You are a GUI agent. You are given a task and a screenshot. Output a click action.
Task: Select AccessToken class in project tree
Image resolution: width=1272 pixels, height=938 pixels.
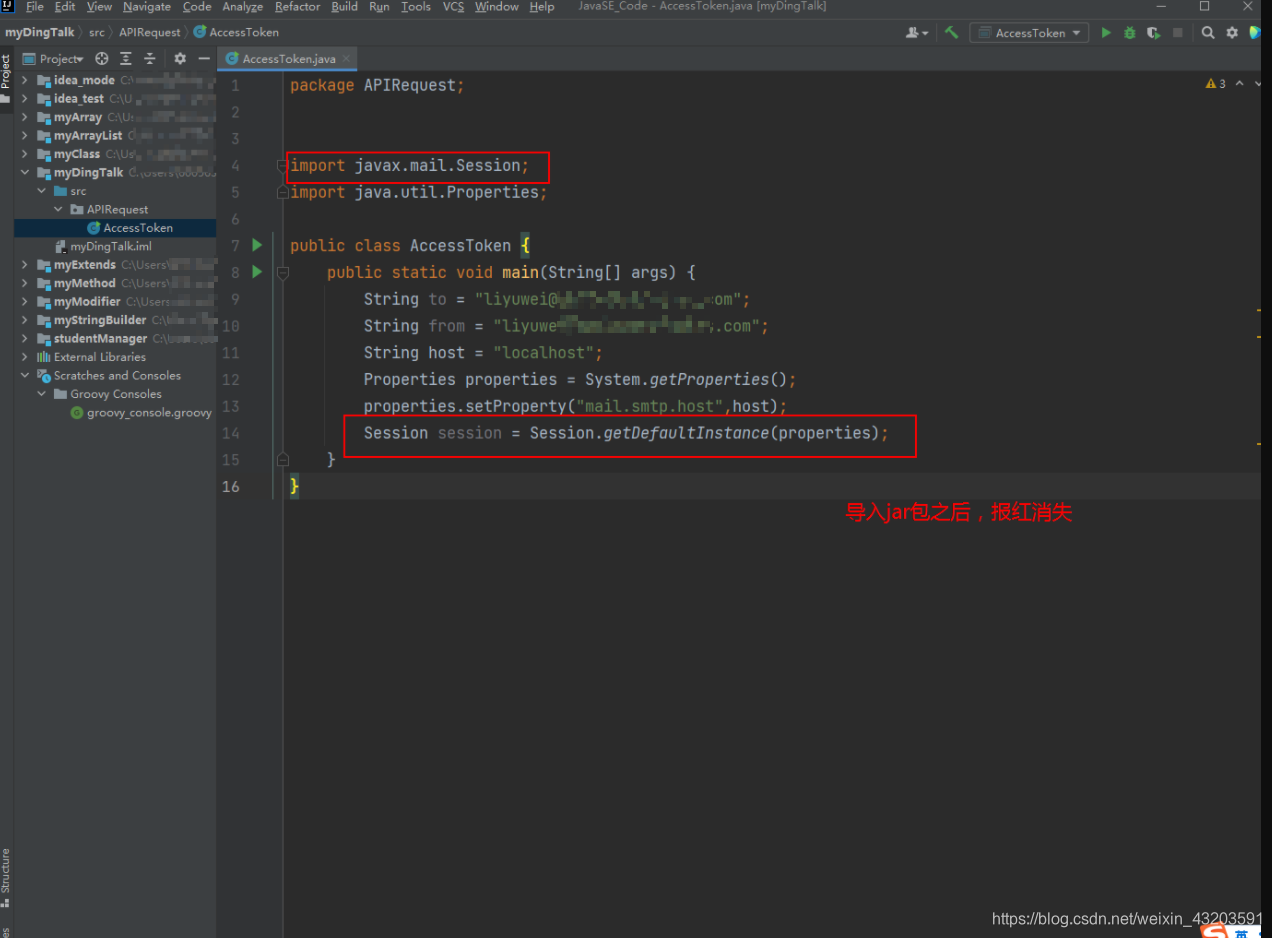[115, 228]
